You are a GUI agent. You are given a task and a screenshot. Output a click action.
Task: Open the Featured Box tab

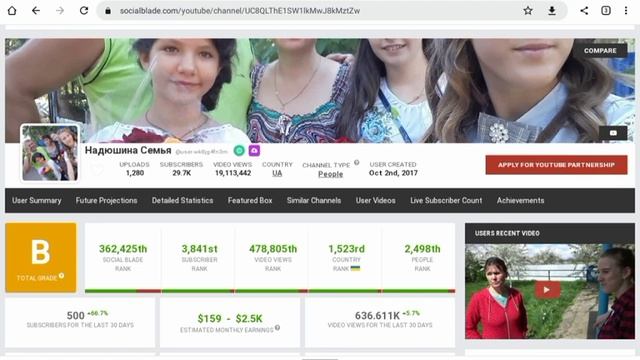click(x=250, y=200)
